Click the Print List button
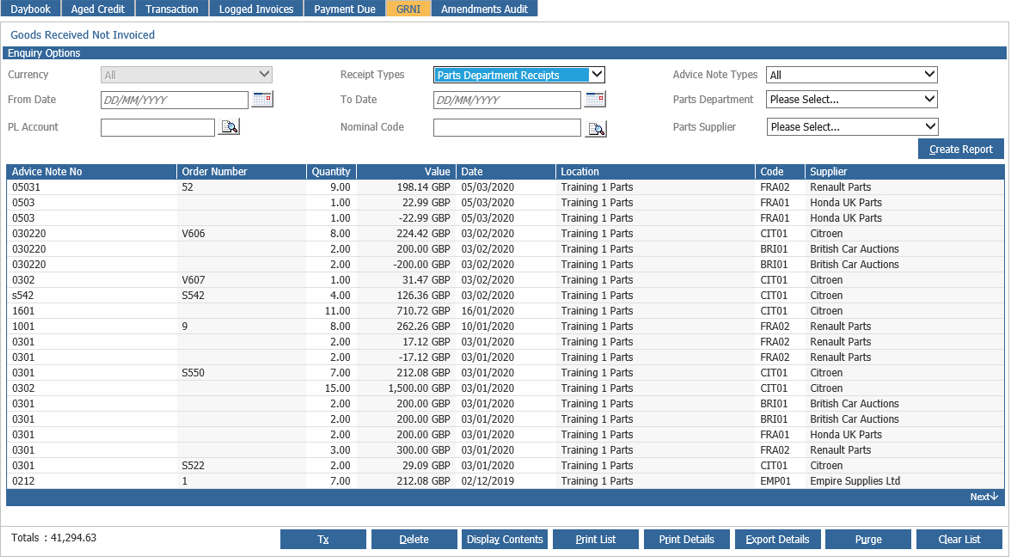Viewport: 1014px width, 559px height. [596, 539]
